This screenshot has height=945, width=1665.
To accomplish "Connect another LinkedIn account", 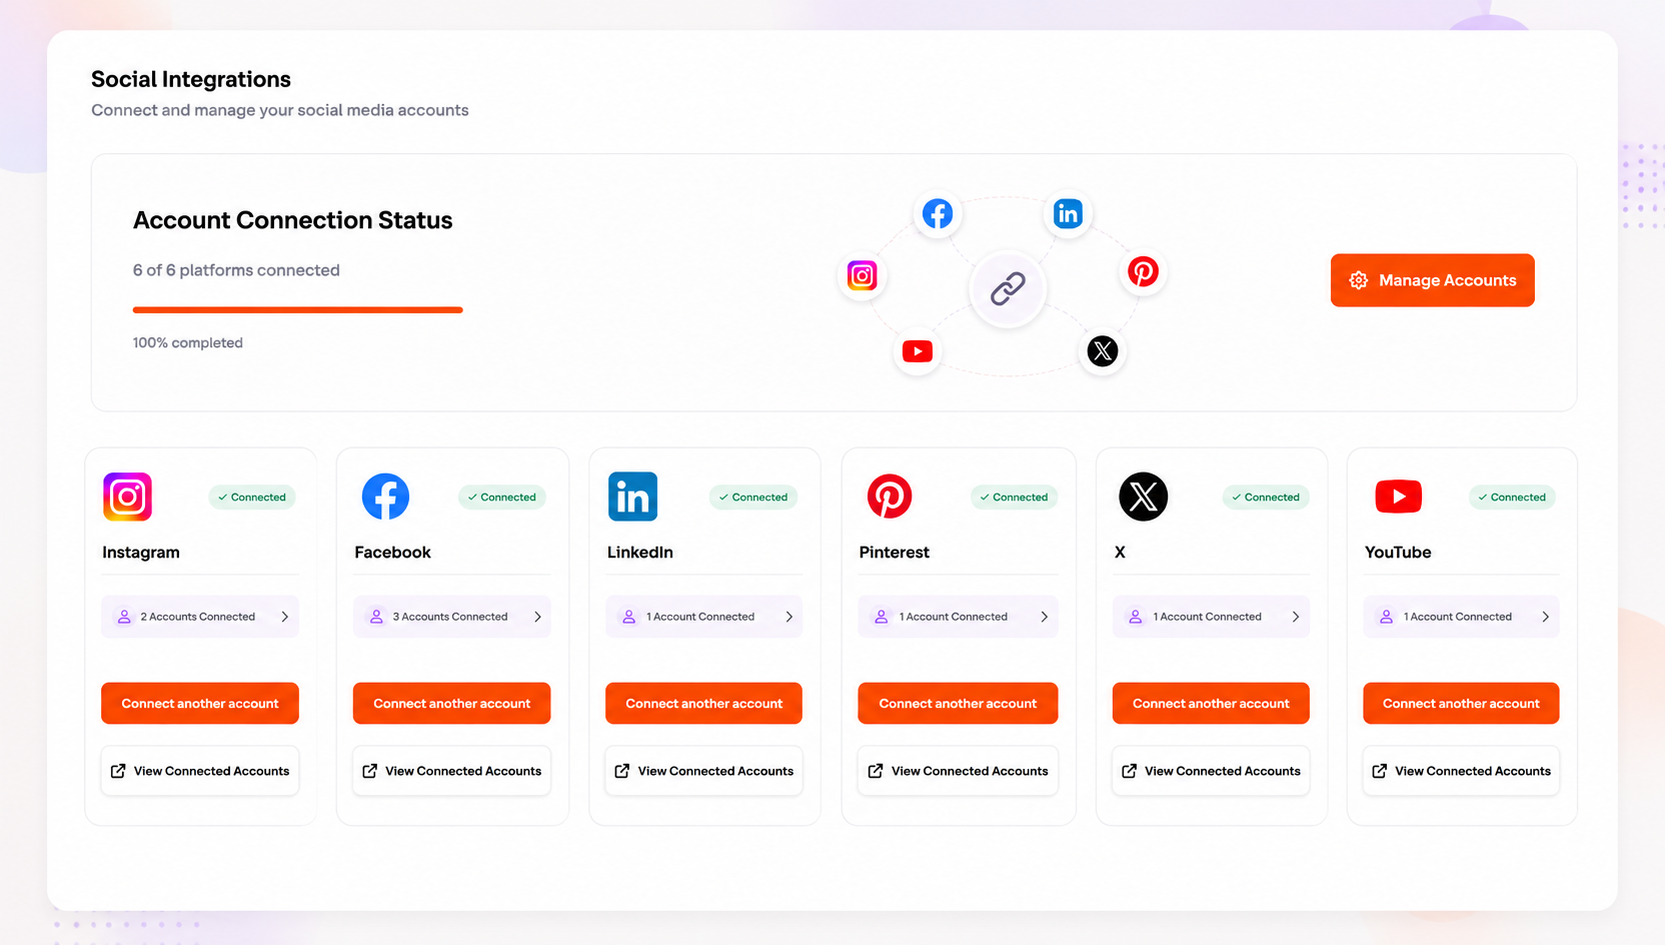I will coord(704,703).
